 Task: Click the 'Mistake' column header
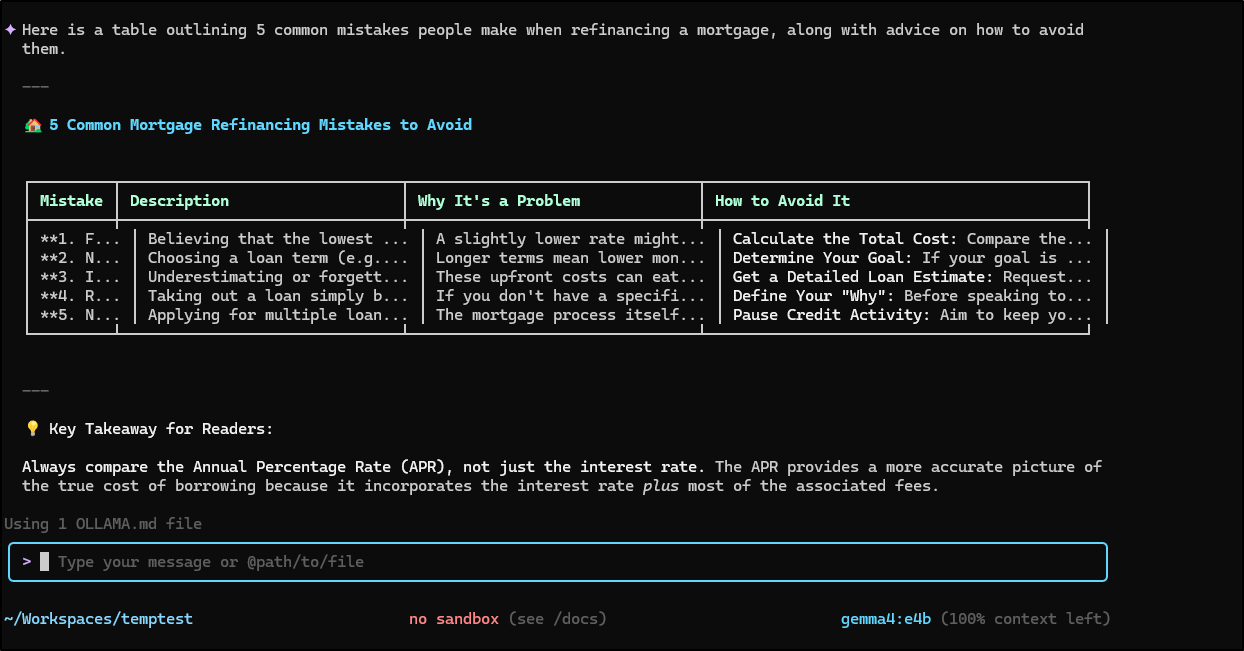71,201
